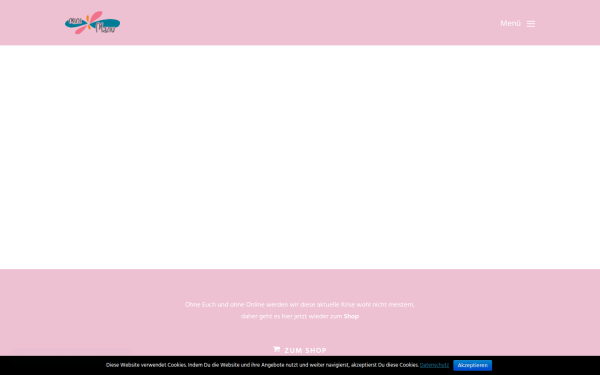
Task: Open the Menü label
Action: [510, 23]
